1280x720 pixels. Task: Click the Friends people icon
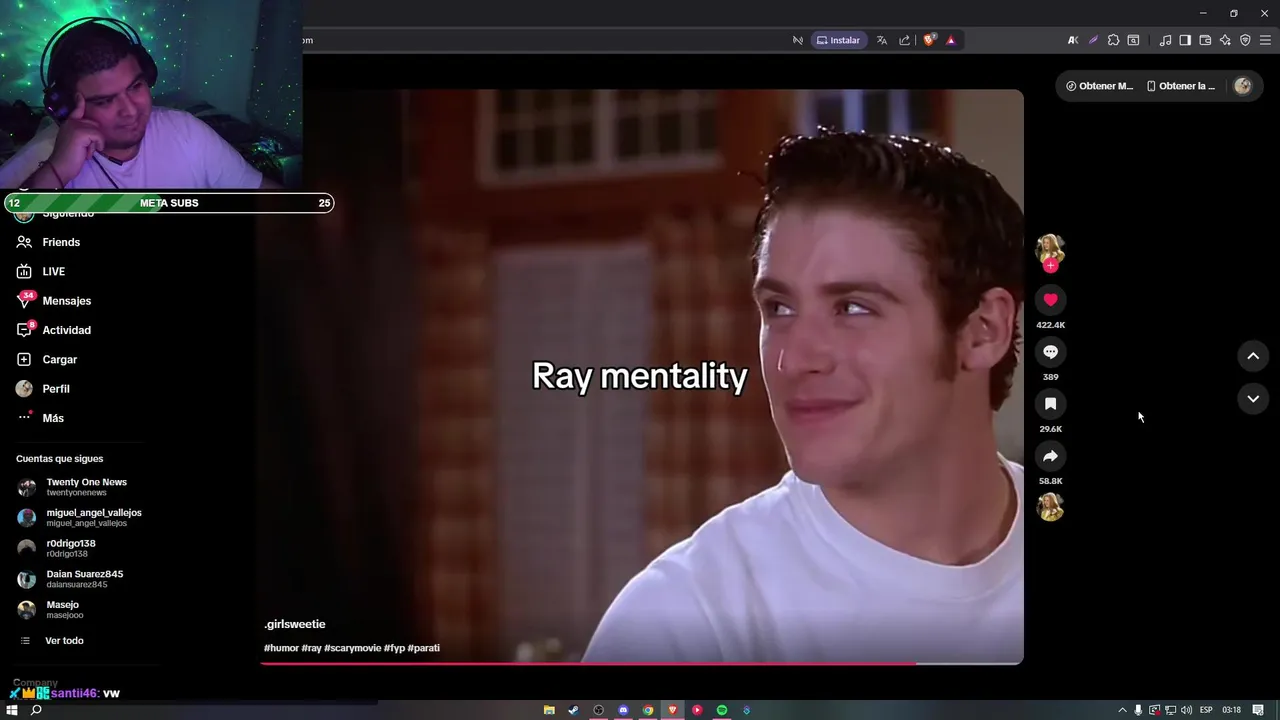point(24,242)
